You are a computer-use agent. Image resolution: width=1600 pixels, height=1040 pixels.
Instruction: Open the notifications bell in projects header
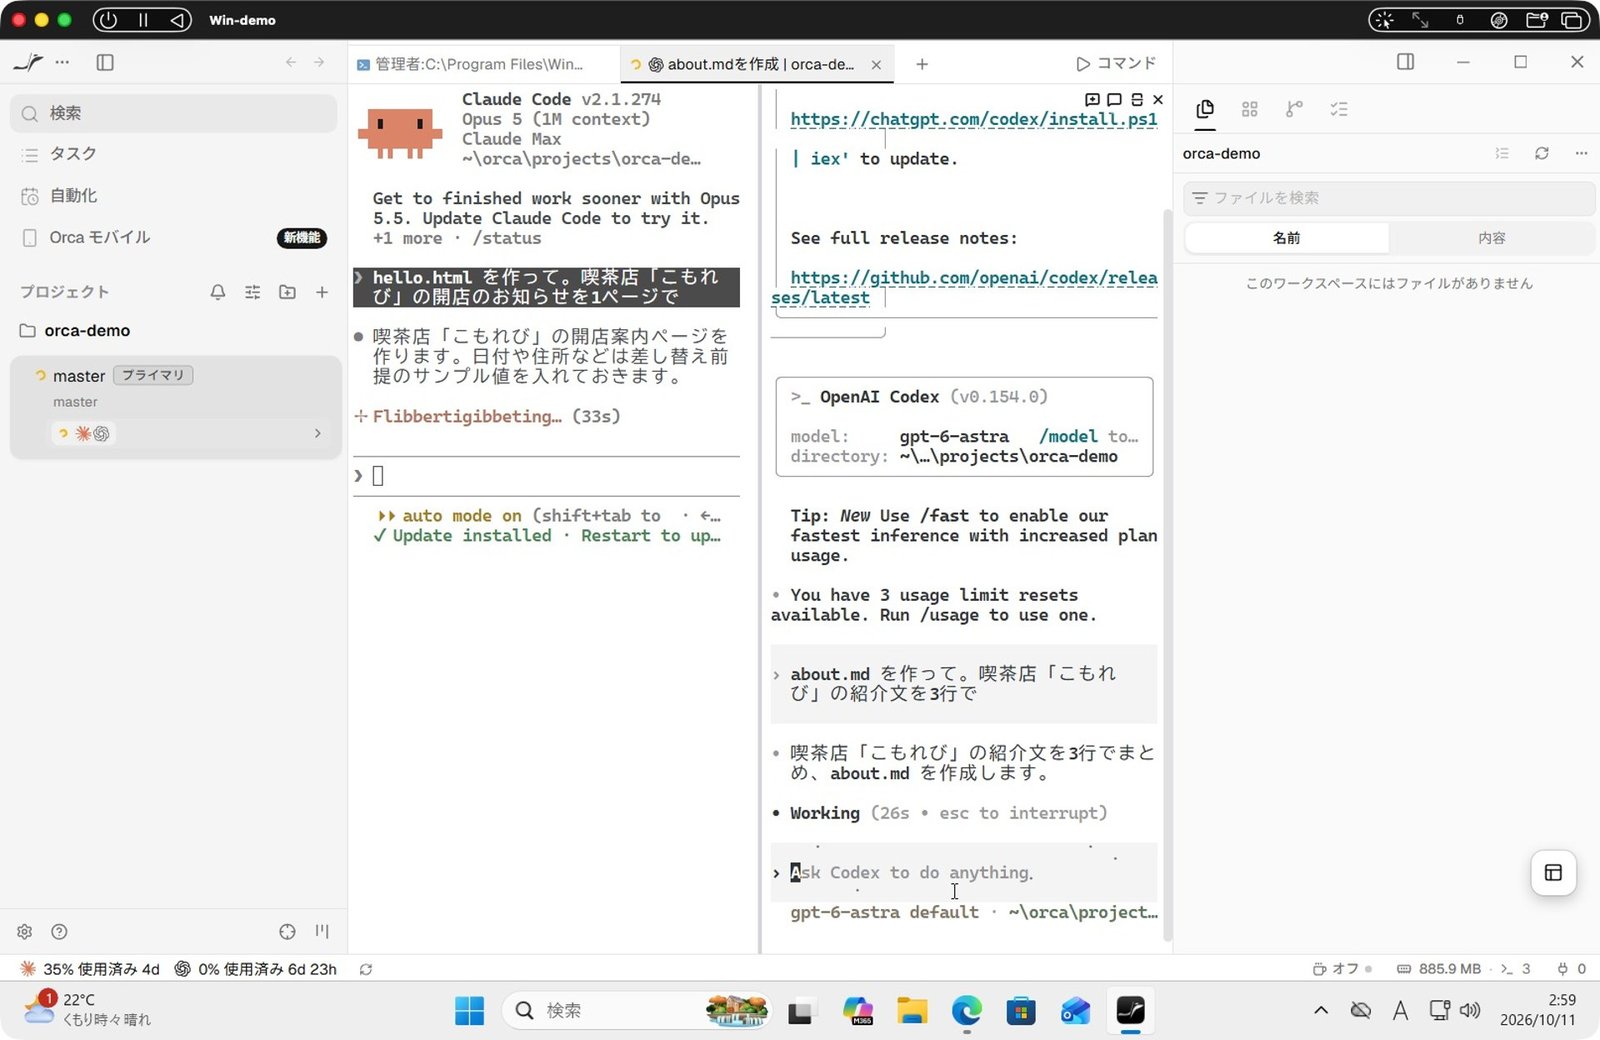[217, 292]
